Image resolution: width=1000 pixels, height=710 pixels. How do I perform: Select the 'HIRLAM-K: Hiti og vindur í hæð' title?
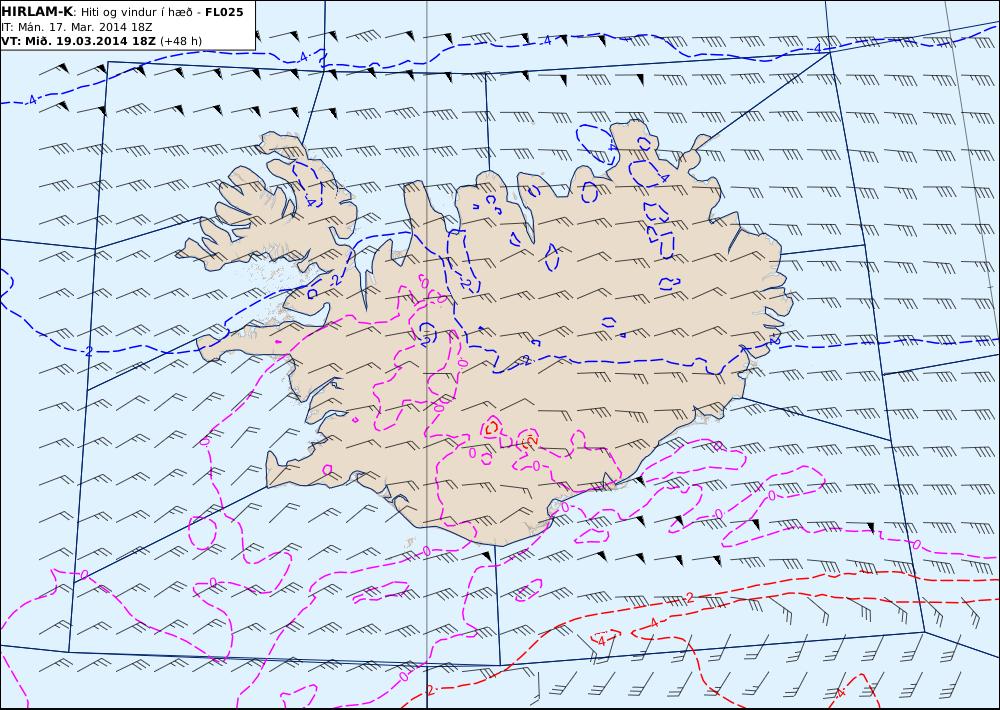99,12
